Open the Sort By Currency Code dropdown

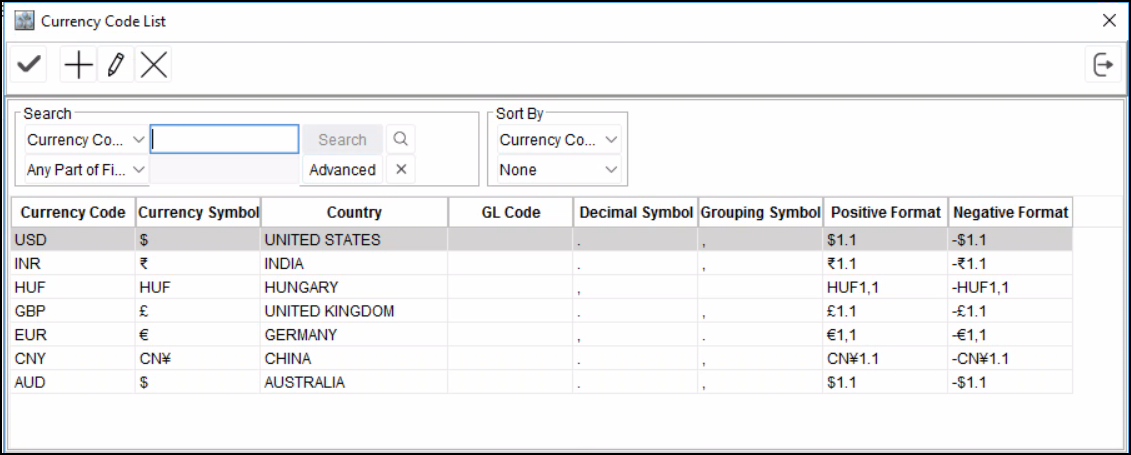click(x=559, y=140)
